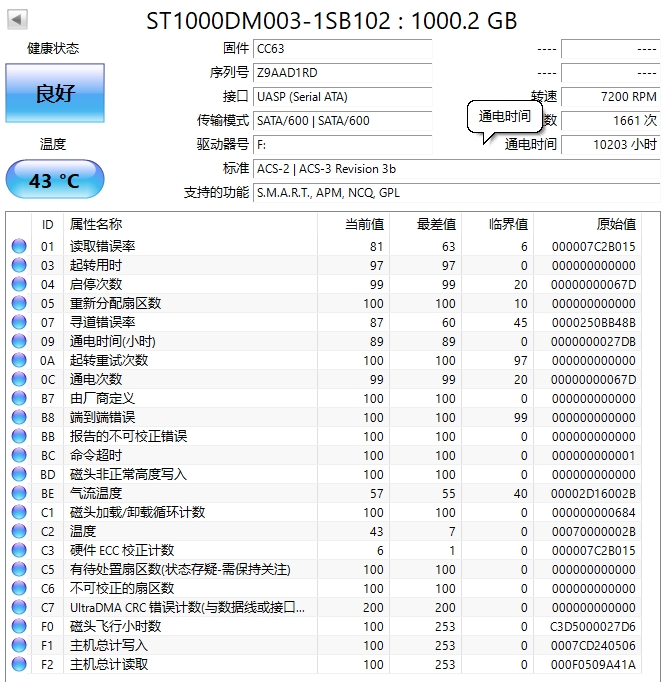Click the blue status icon for 报告的不可校正错误
Viewport: 665px width, 682px height.
[19, 436]
